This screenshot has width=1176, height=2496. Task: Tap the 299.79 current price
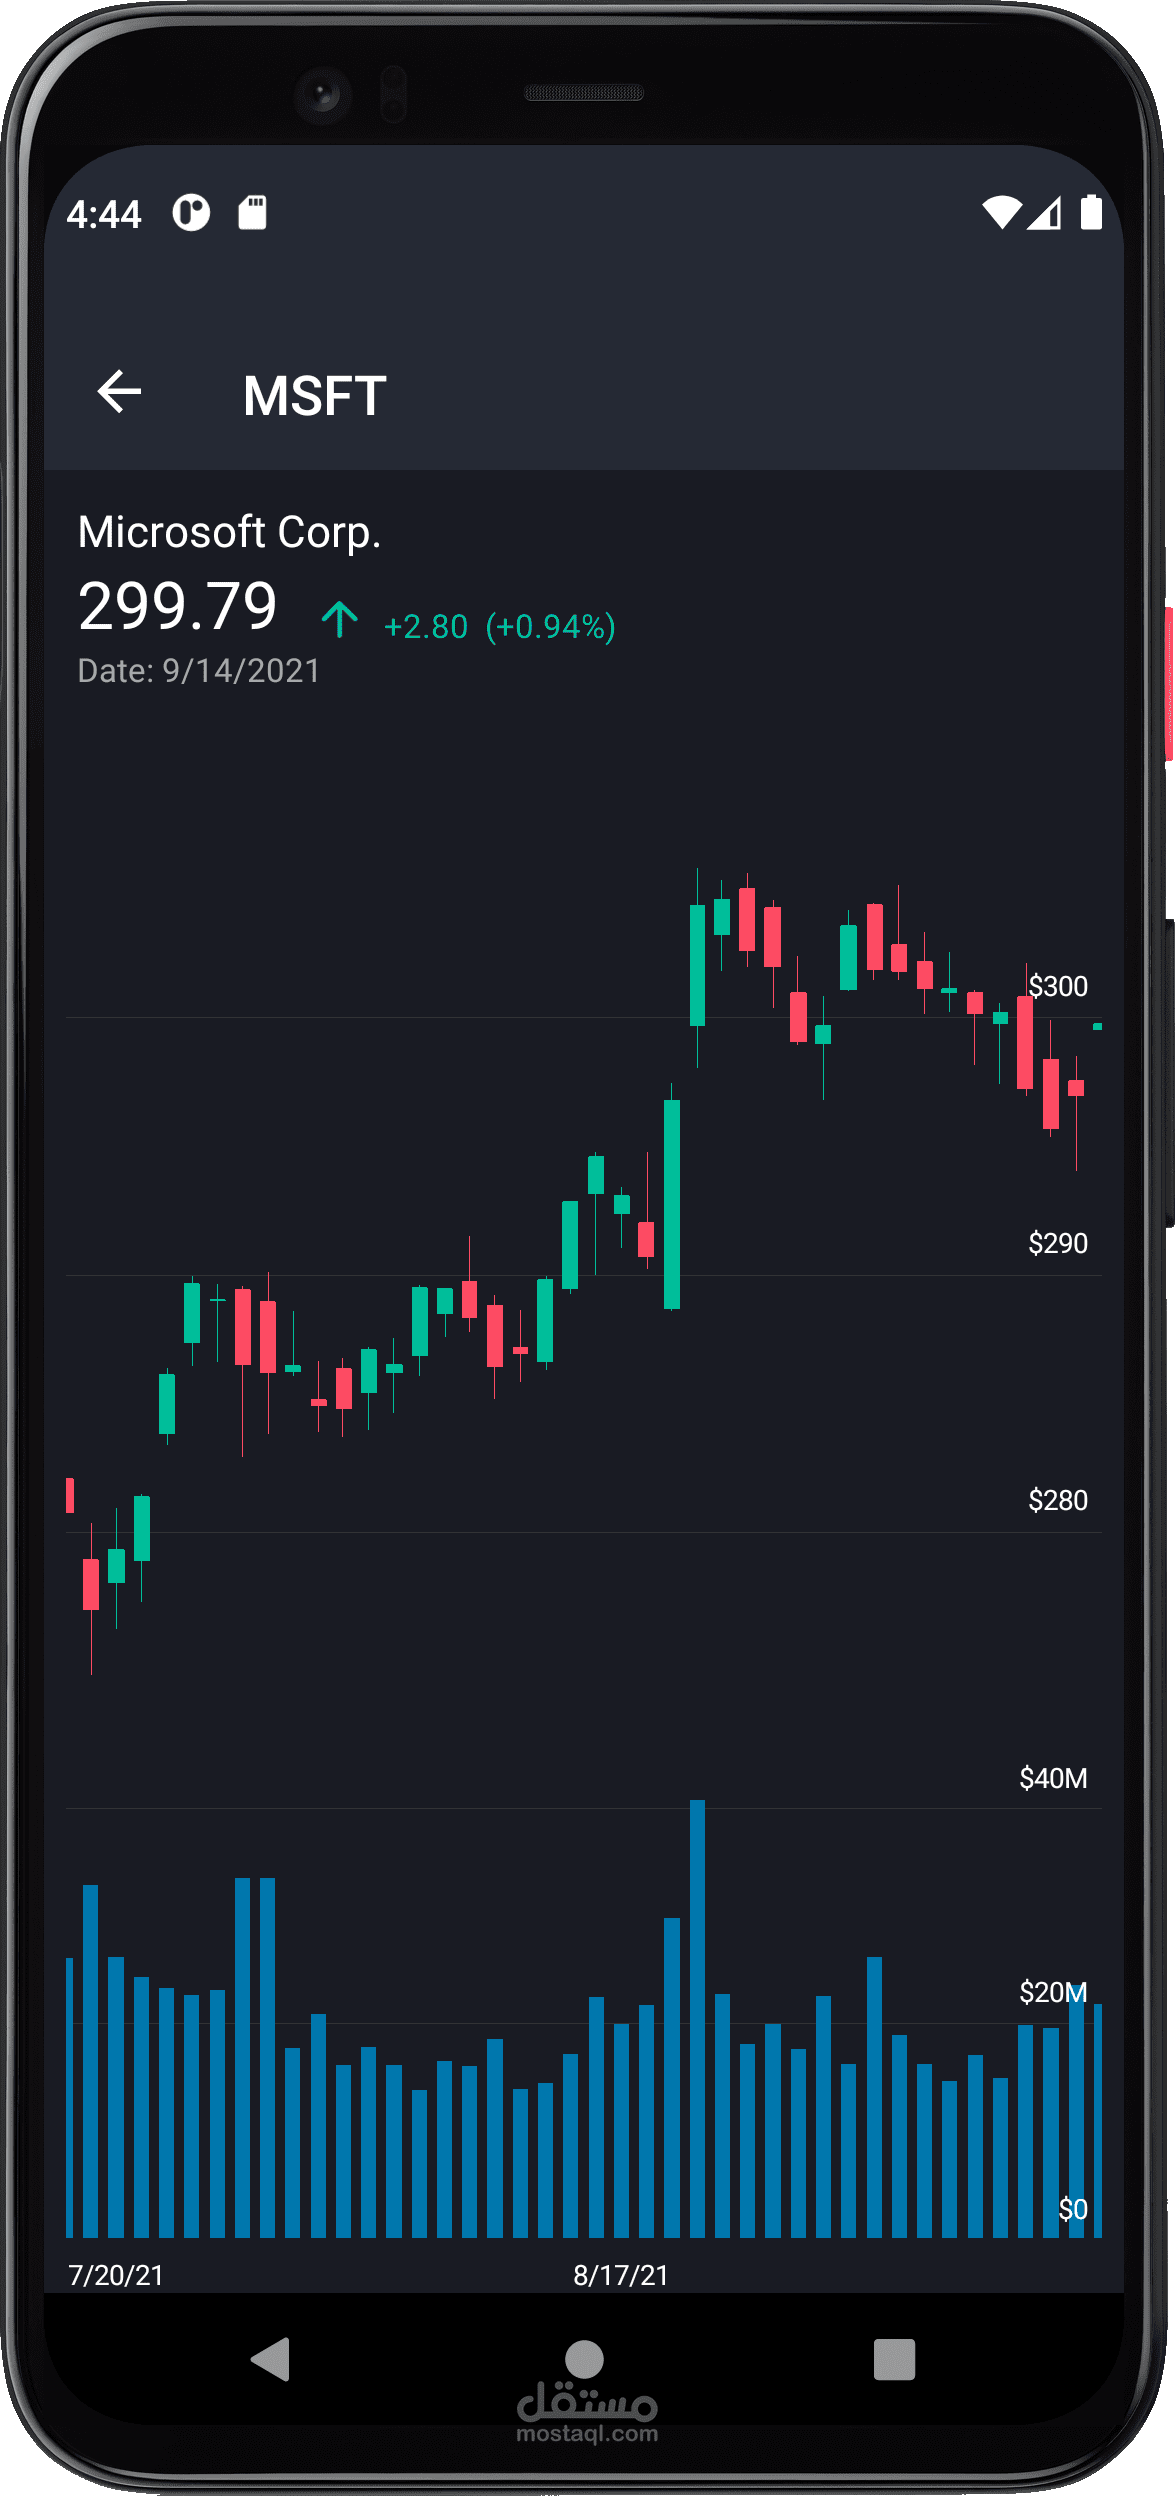tap(178, 606)
